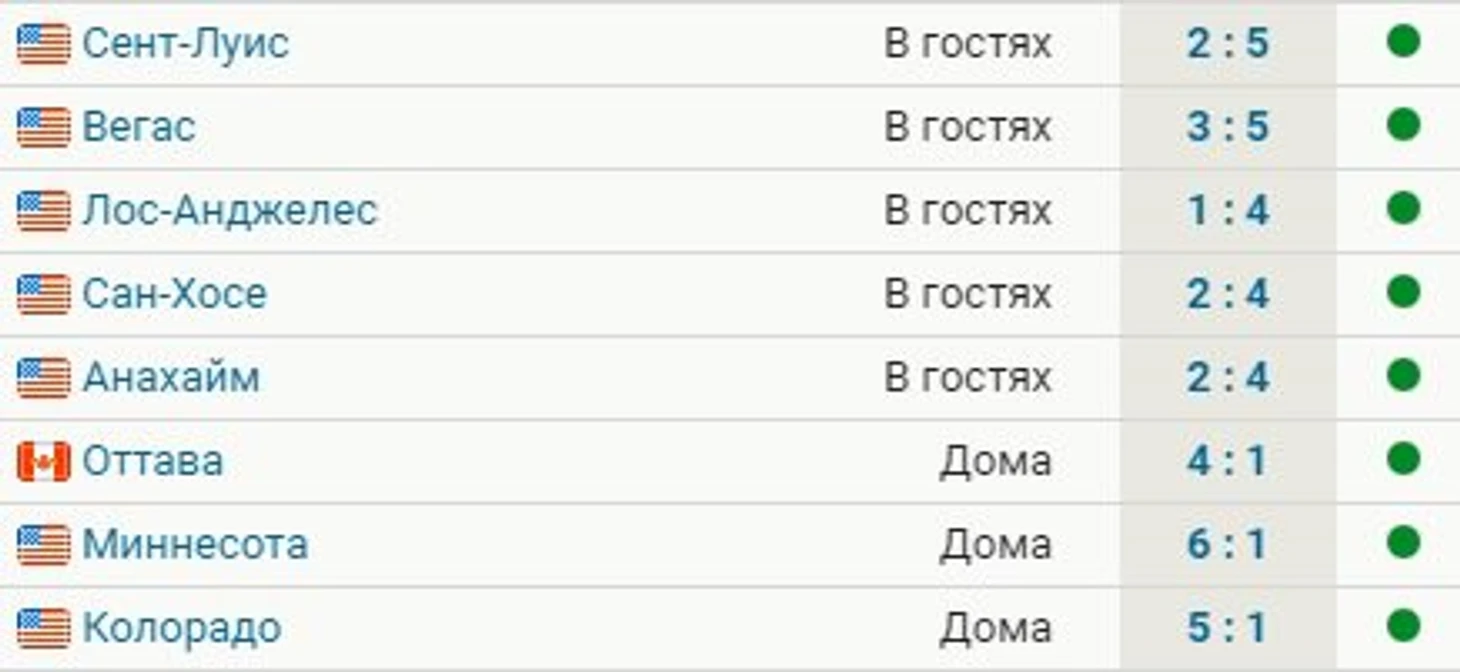The image size is (1460, 672).
Task: Click the 5 : 1 result for Колорадо
Action: tap(1228, 628)
